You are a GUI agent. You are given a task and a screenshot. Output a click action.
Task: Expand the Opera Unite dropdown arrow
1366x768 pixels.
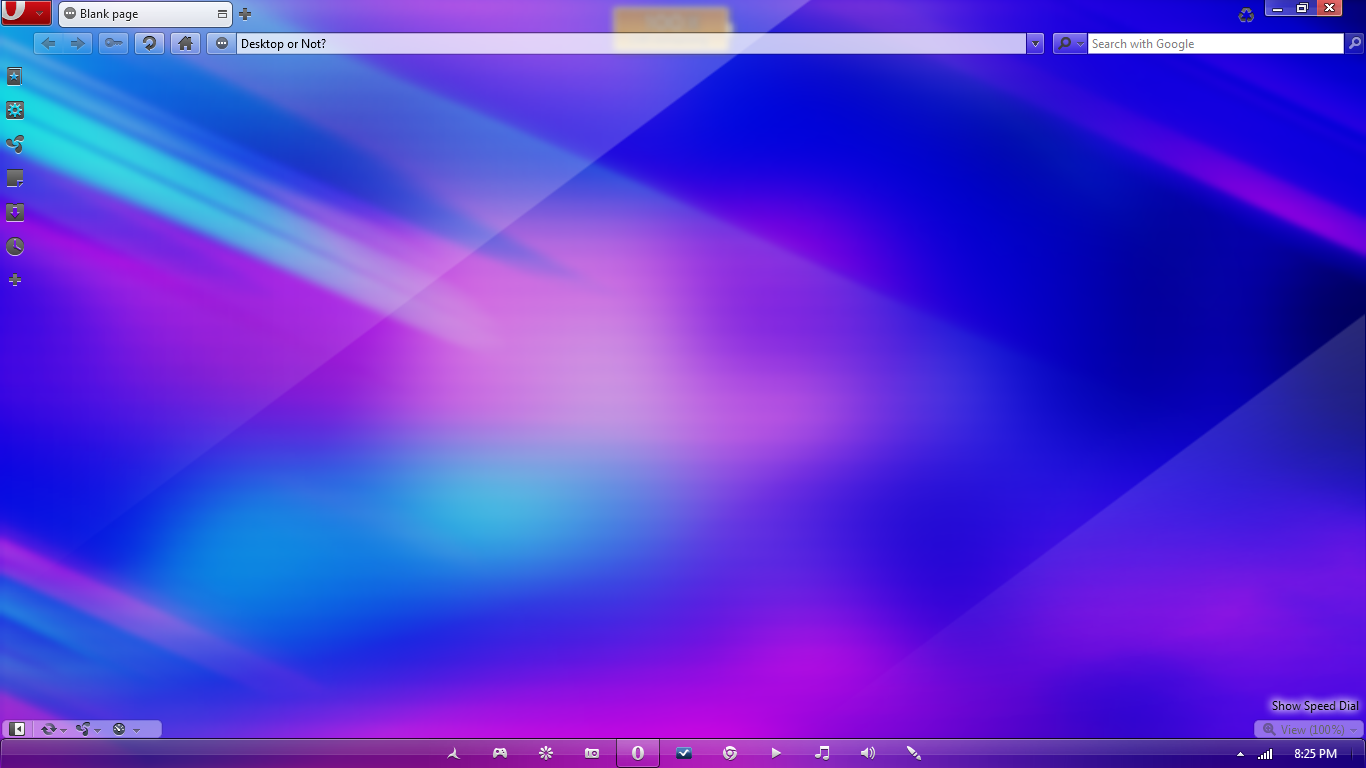tap(97, 729)
